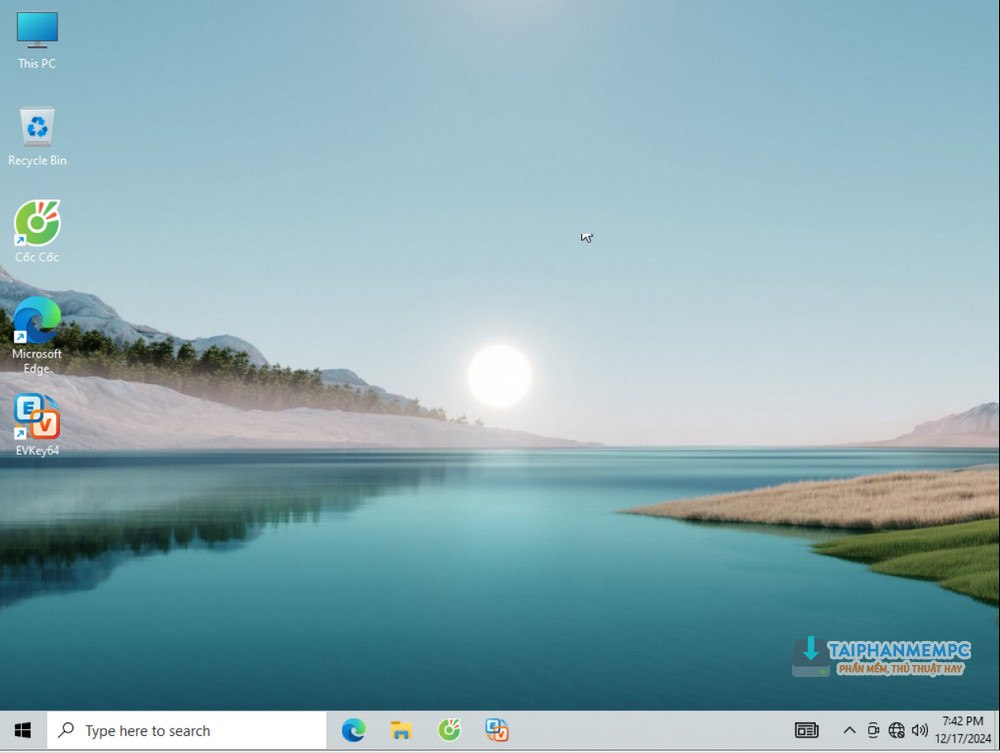This screenshot has width=1000, height=753.
Task: Expand the hidden system tray icons
Action: coord(850,731)
